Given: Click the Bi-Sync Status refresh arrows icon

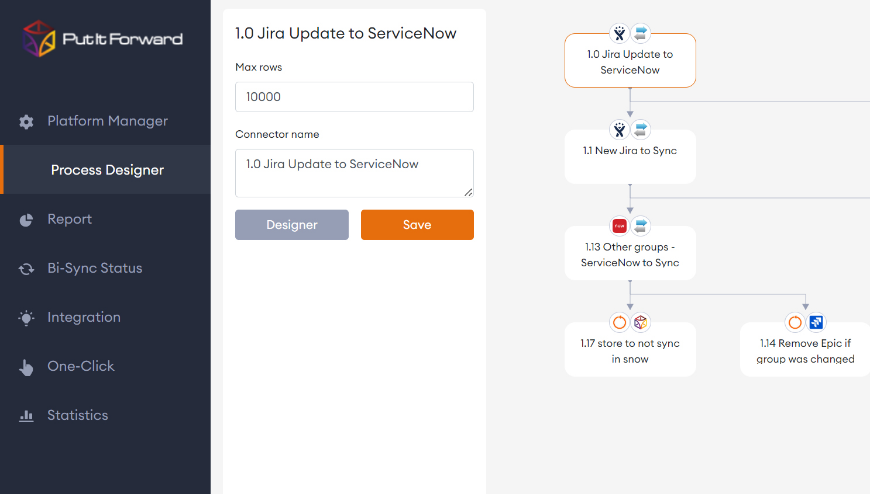Looking at the screenshot, I should tap(27, 269).
